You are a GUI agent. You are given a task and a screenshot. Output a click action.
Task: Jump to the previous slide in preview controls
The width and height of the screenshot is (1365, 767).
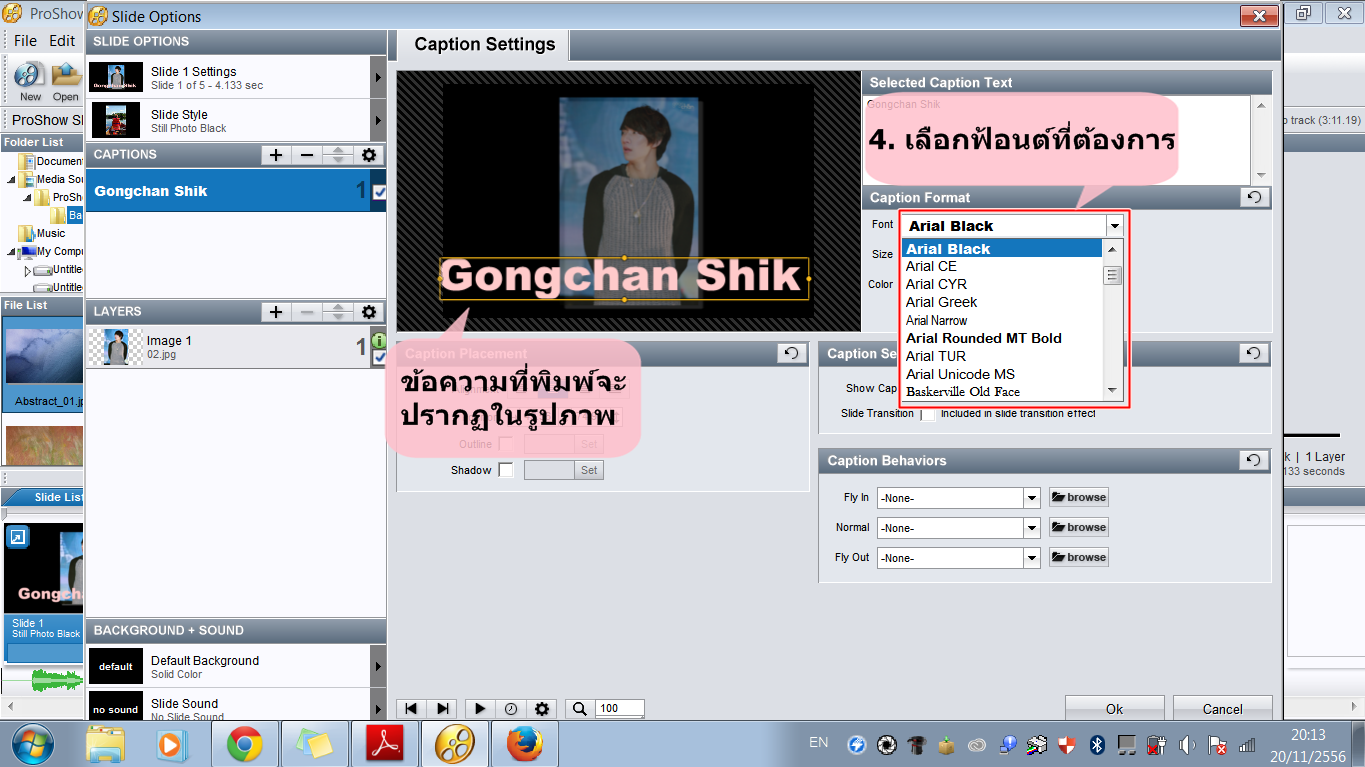[x=411, y=708]
